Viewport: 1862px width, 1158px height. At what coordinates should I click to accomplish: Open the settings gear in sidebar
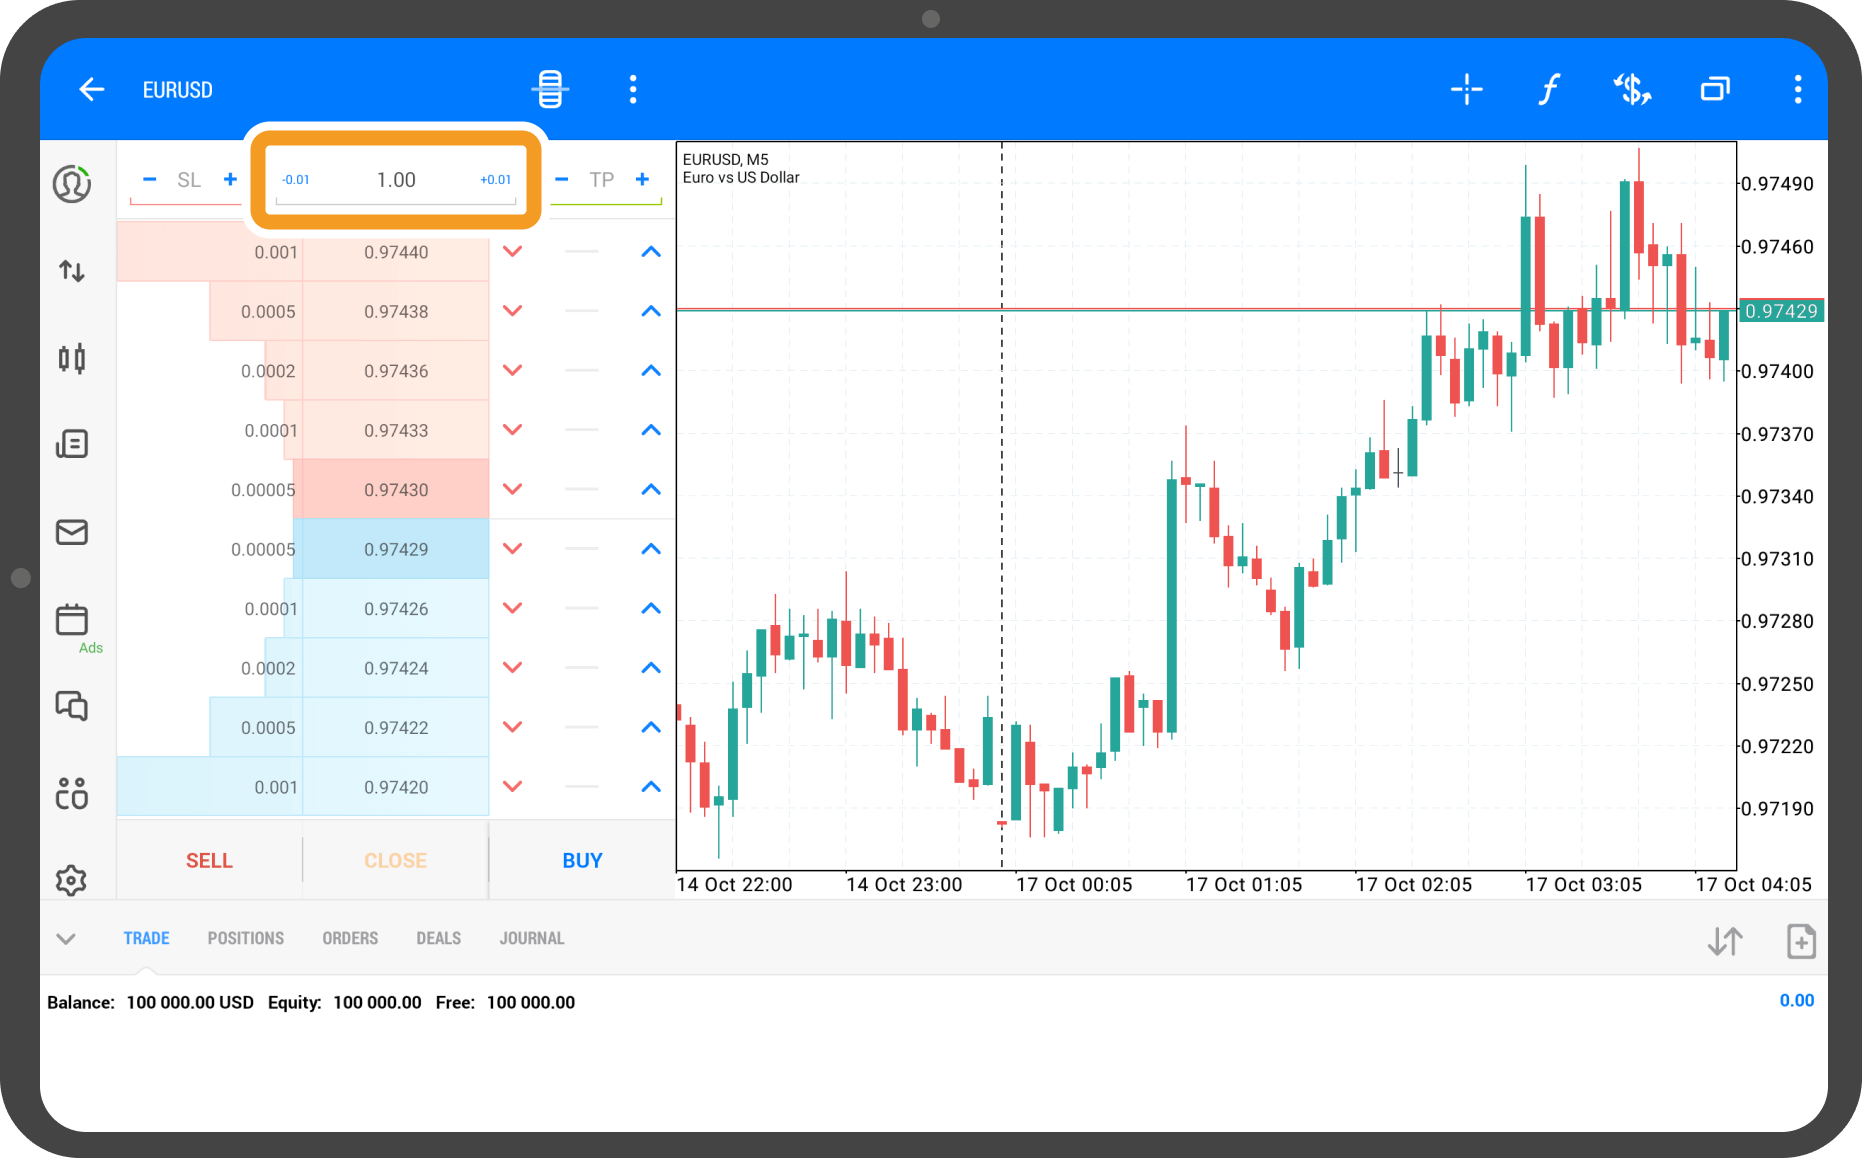[x=72, y=880]
